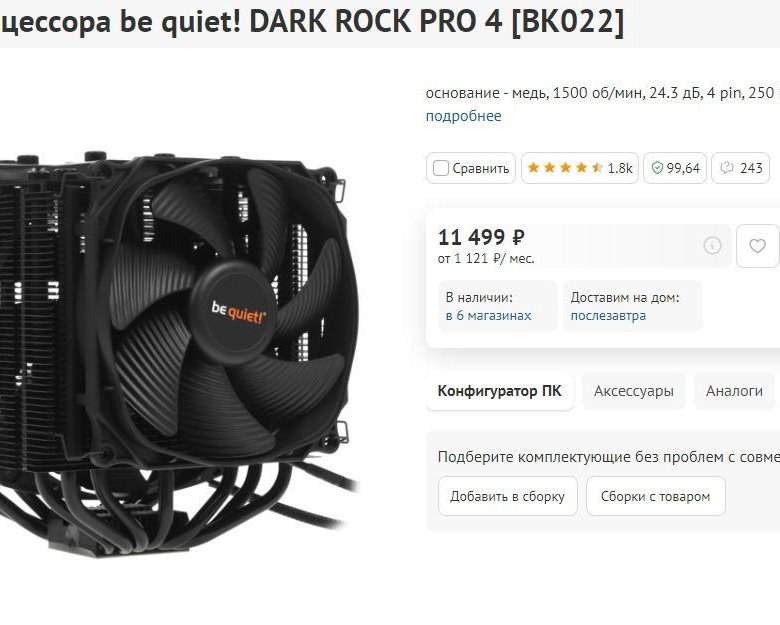Open the star rating 1.8k reviews
The width and height of the screenshot is (780, 625).
580,168
